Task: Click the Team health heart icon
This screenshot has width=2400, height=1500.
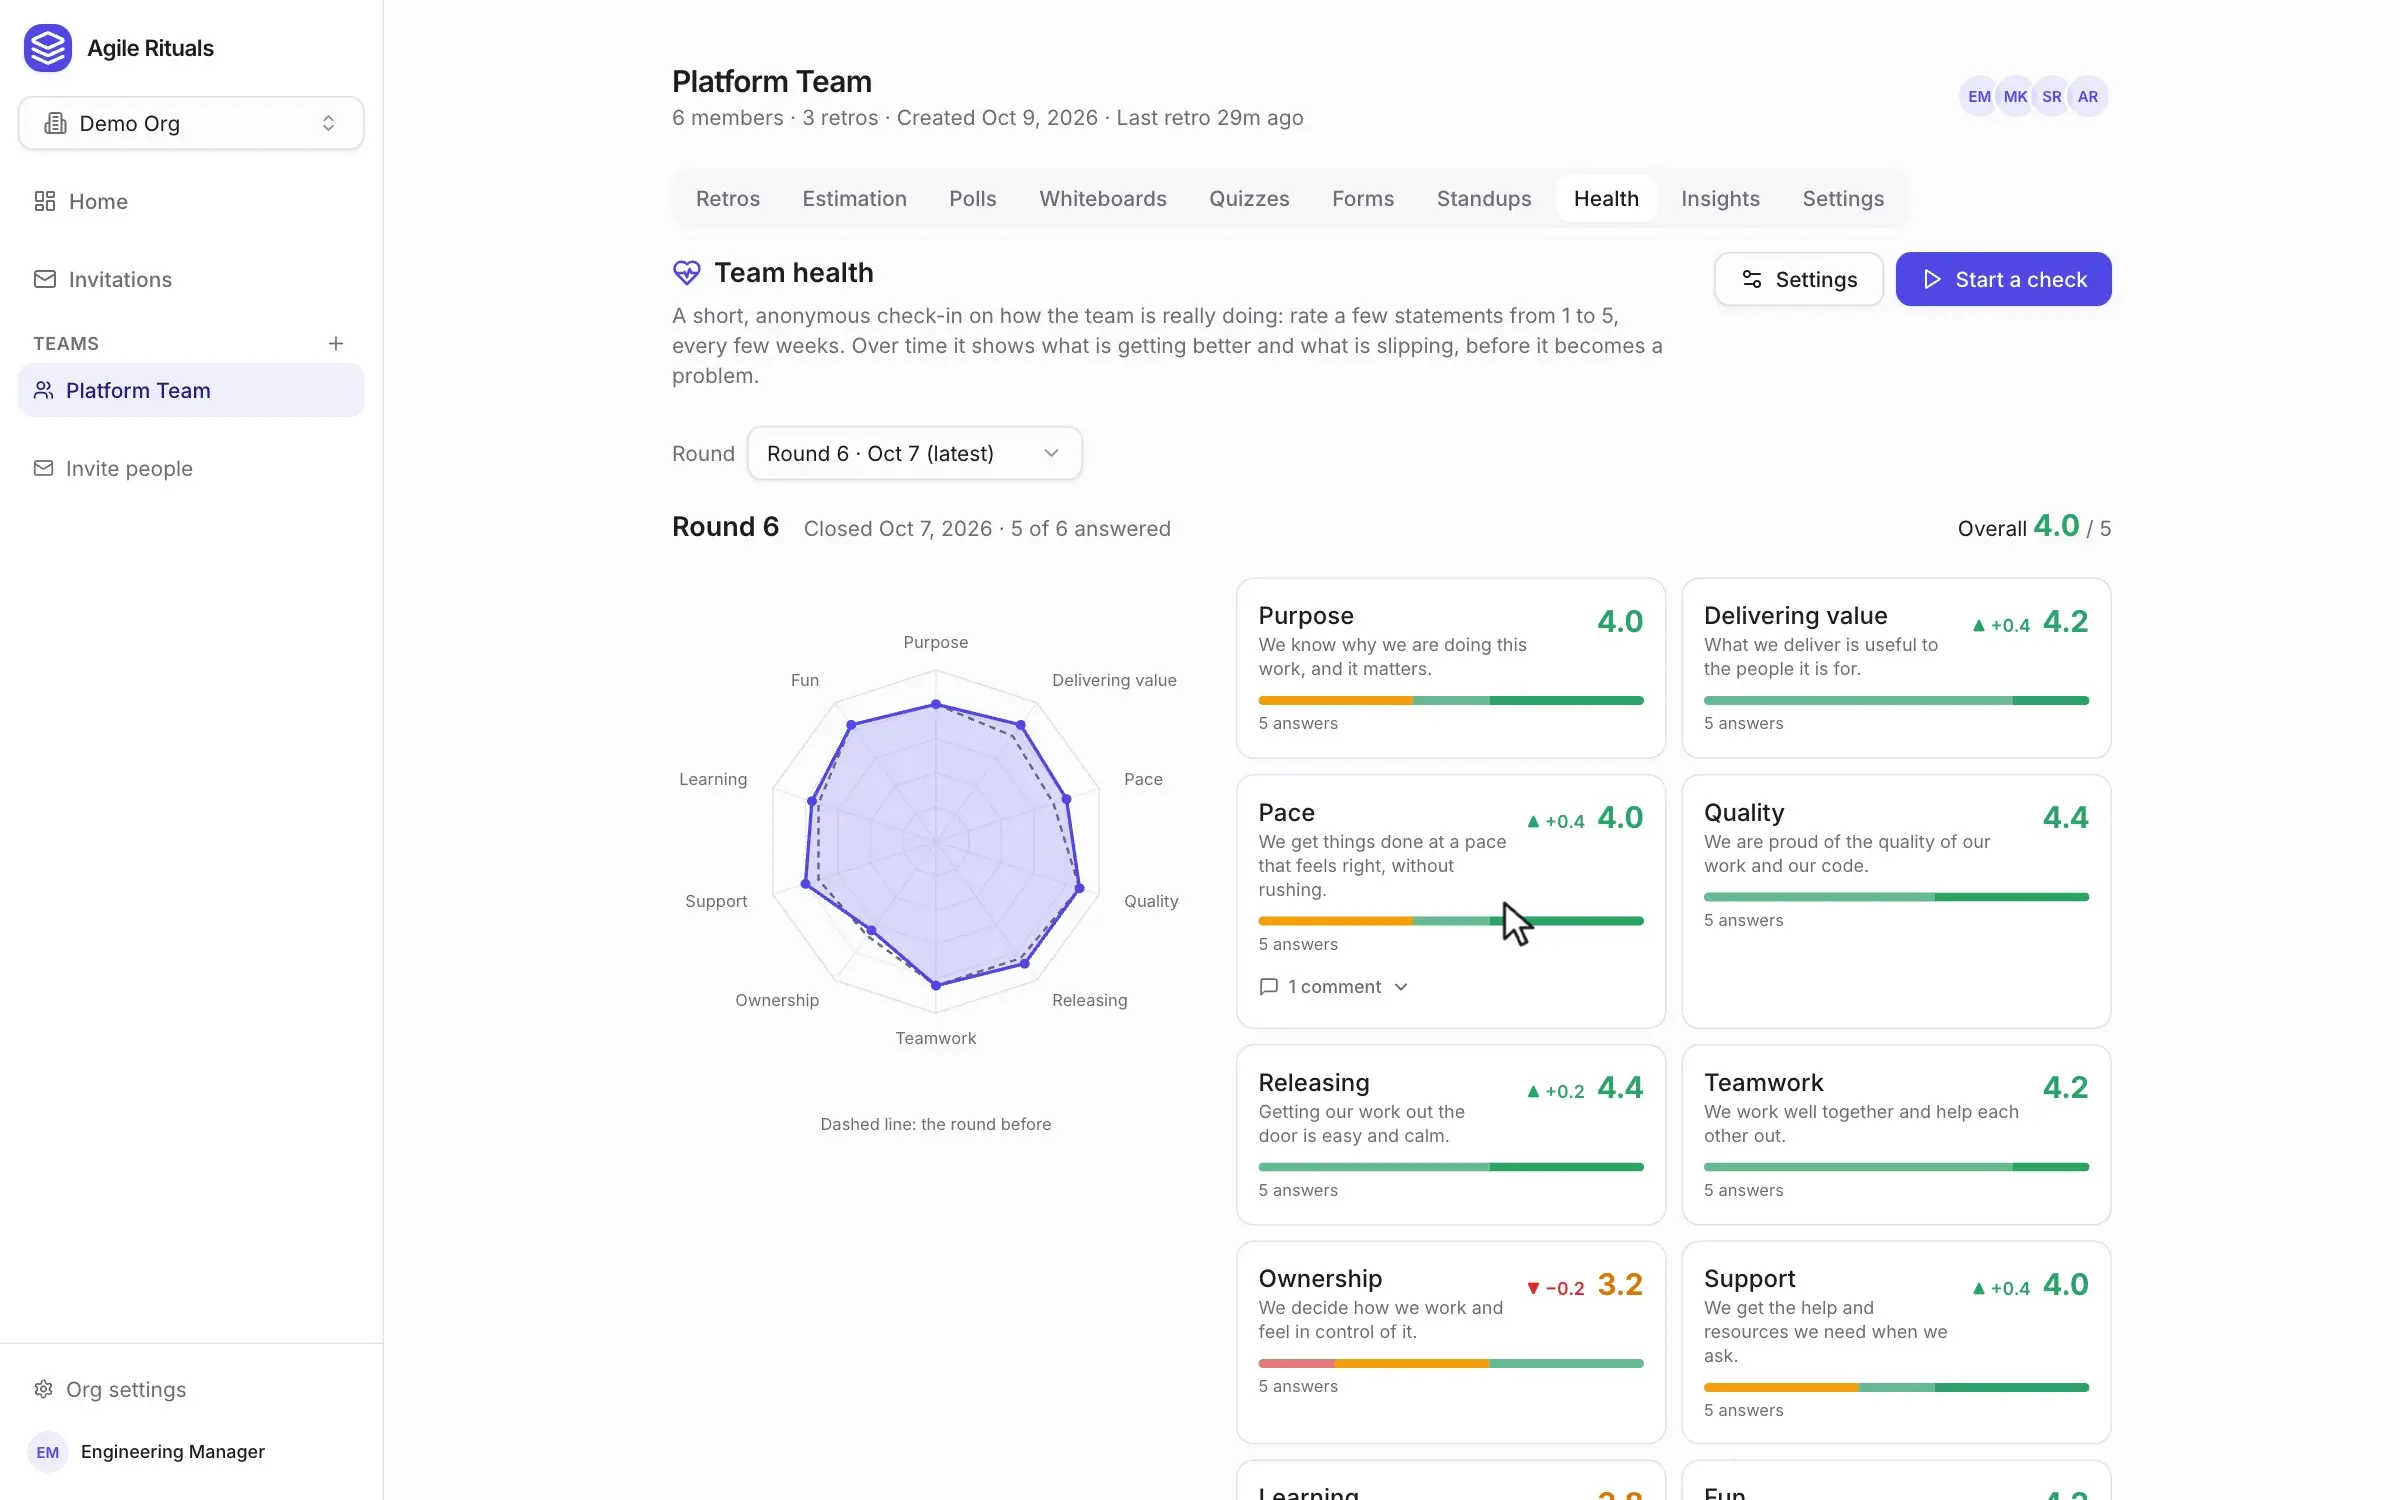Action: pyautogui.click(x=687, y=272)
